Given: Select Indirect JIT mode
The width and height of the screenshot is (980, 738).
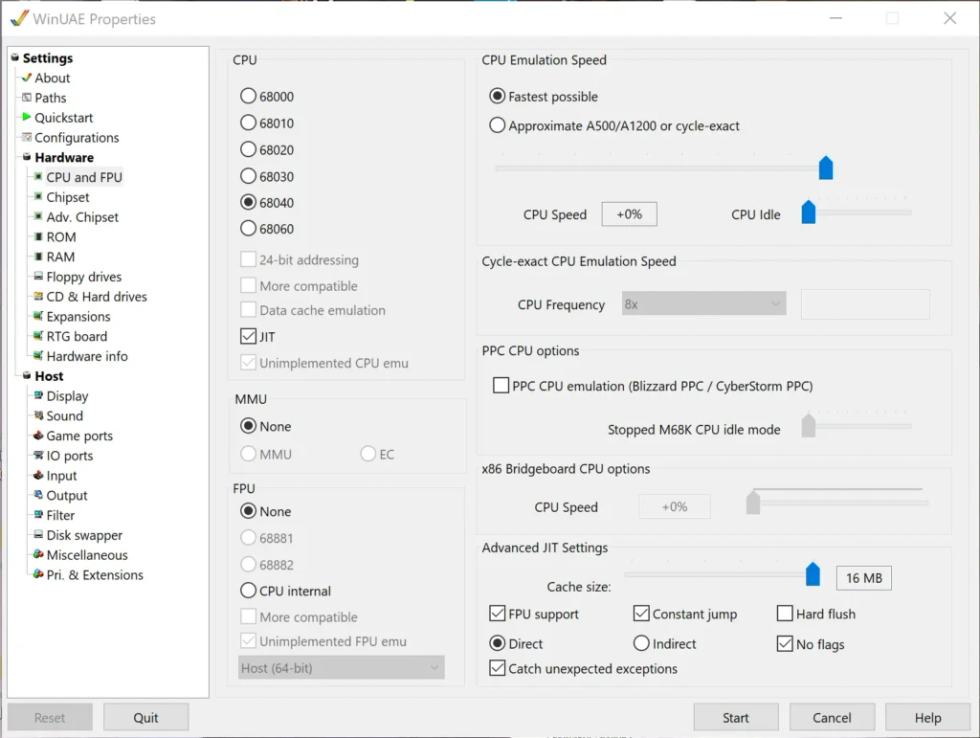Looking at the screenshot, I should coord(641,643).
